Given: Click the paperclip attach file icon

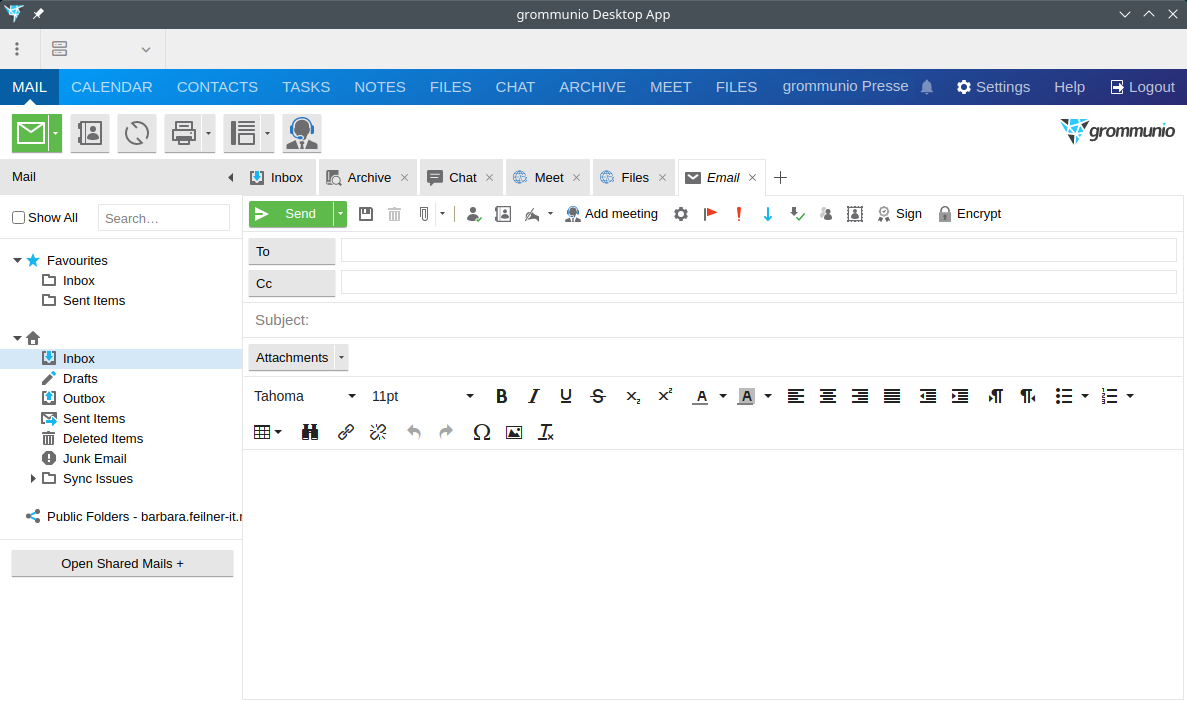Looking at the screenshot, I should click(x=424, y=214).
